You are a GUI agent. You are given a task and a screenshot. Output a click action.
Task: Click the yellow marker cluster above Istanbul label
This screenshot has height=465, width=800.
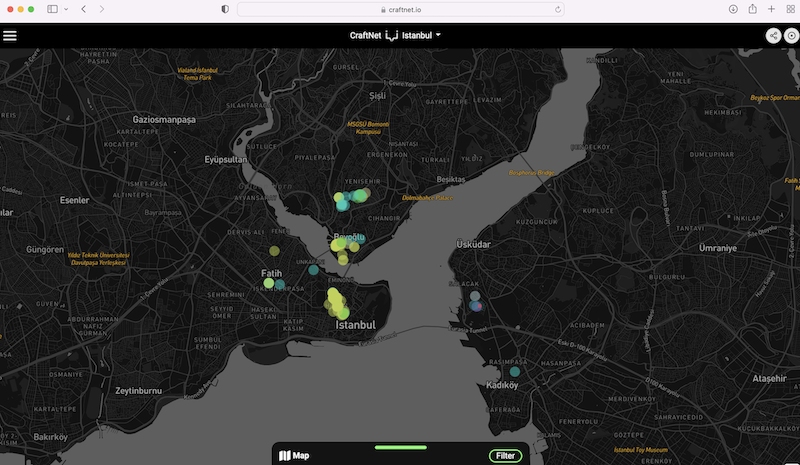(x=336, y=303)
